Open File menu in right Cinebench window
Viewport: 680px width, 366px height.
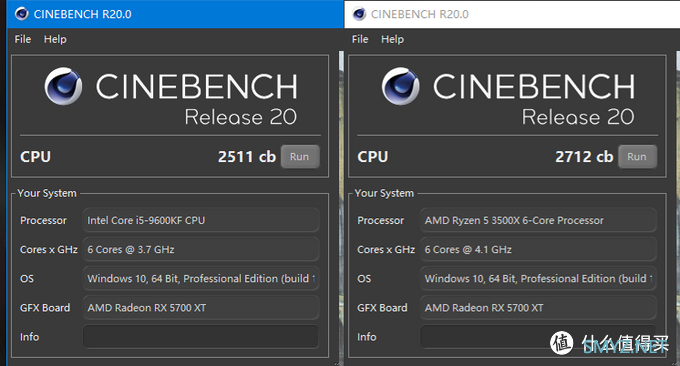(x=360, y=39)
